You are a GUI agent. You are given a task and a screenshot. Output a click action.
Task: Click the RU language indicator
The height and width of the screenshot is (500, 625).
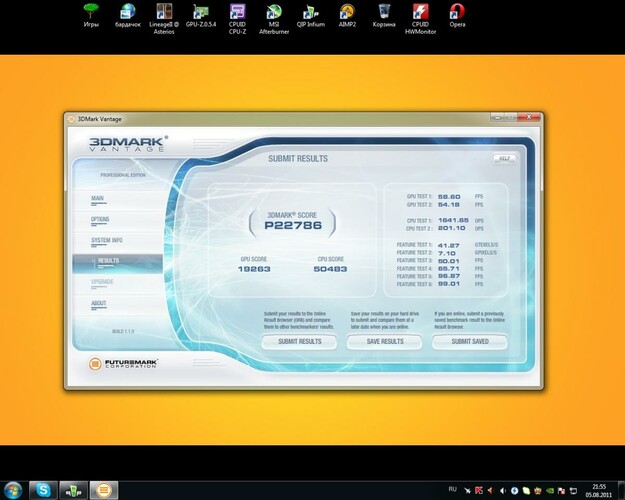click(x=452, y=489)
